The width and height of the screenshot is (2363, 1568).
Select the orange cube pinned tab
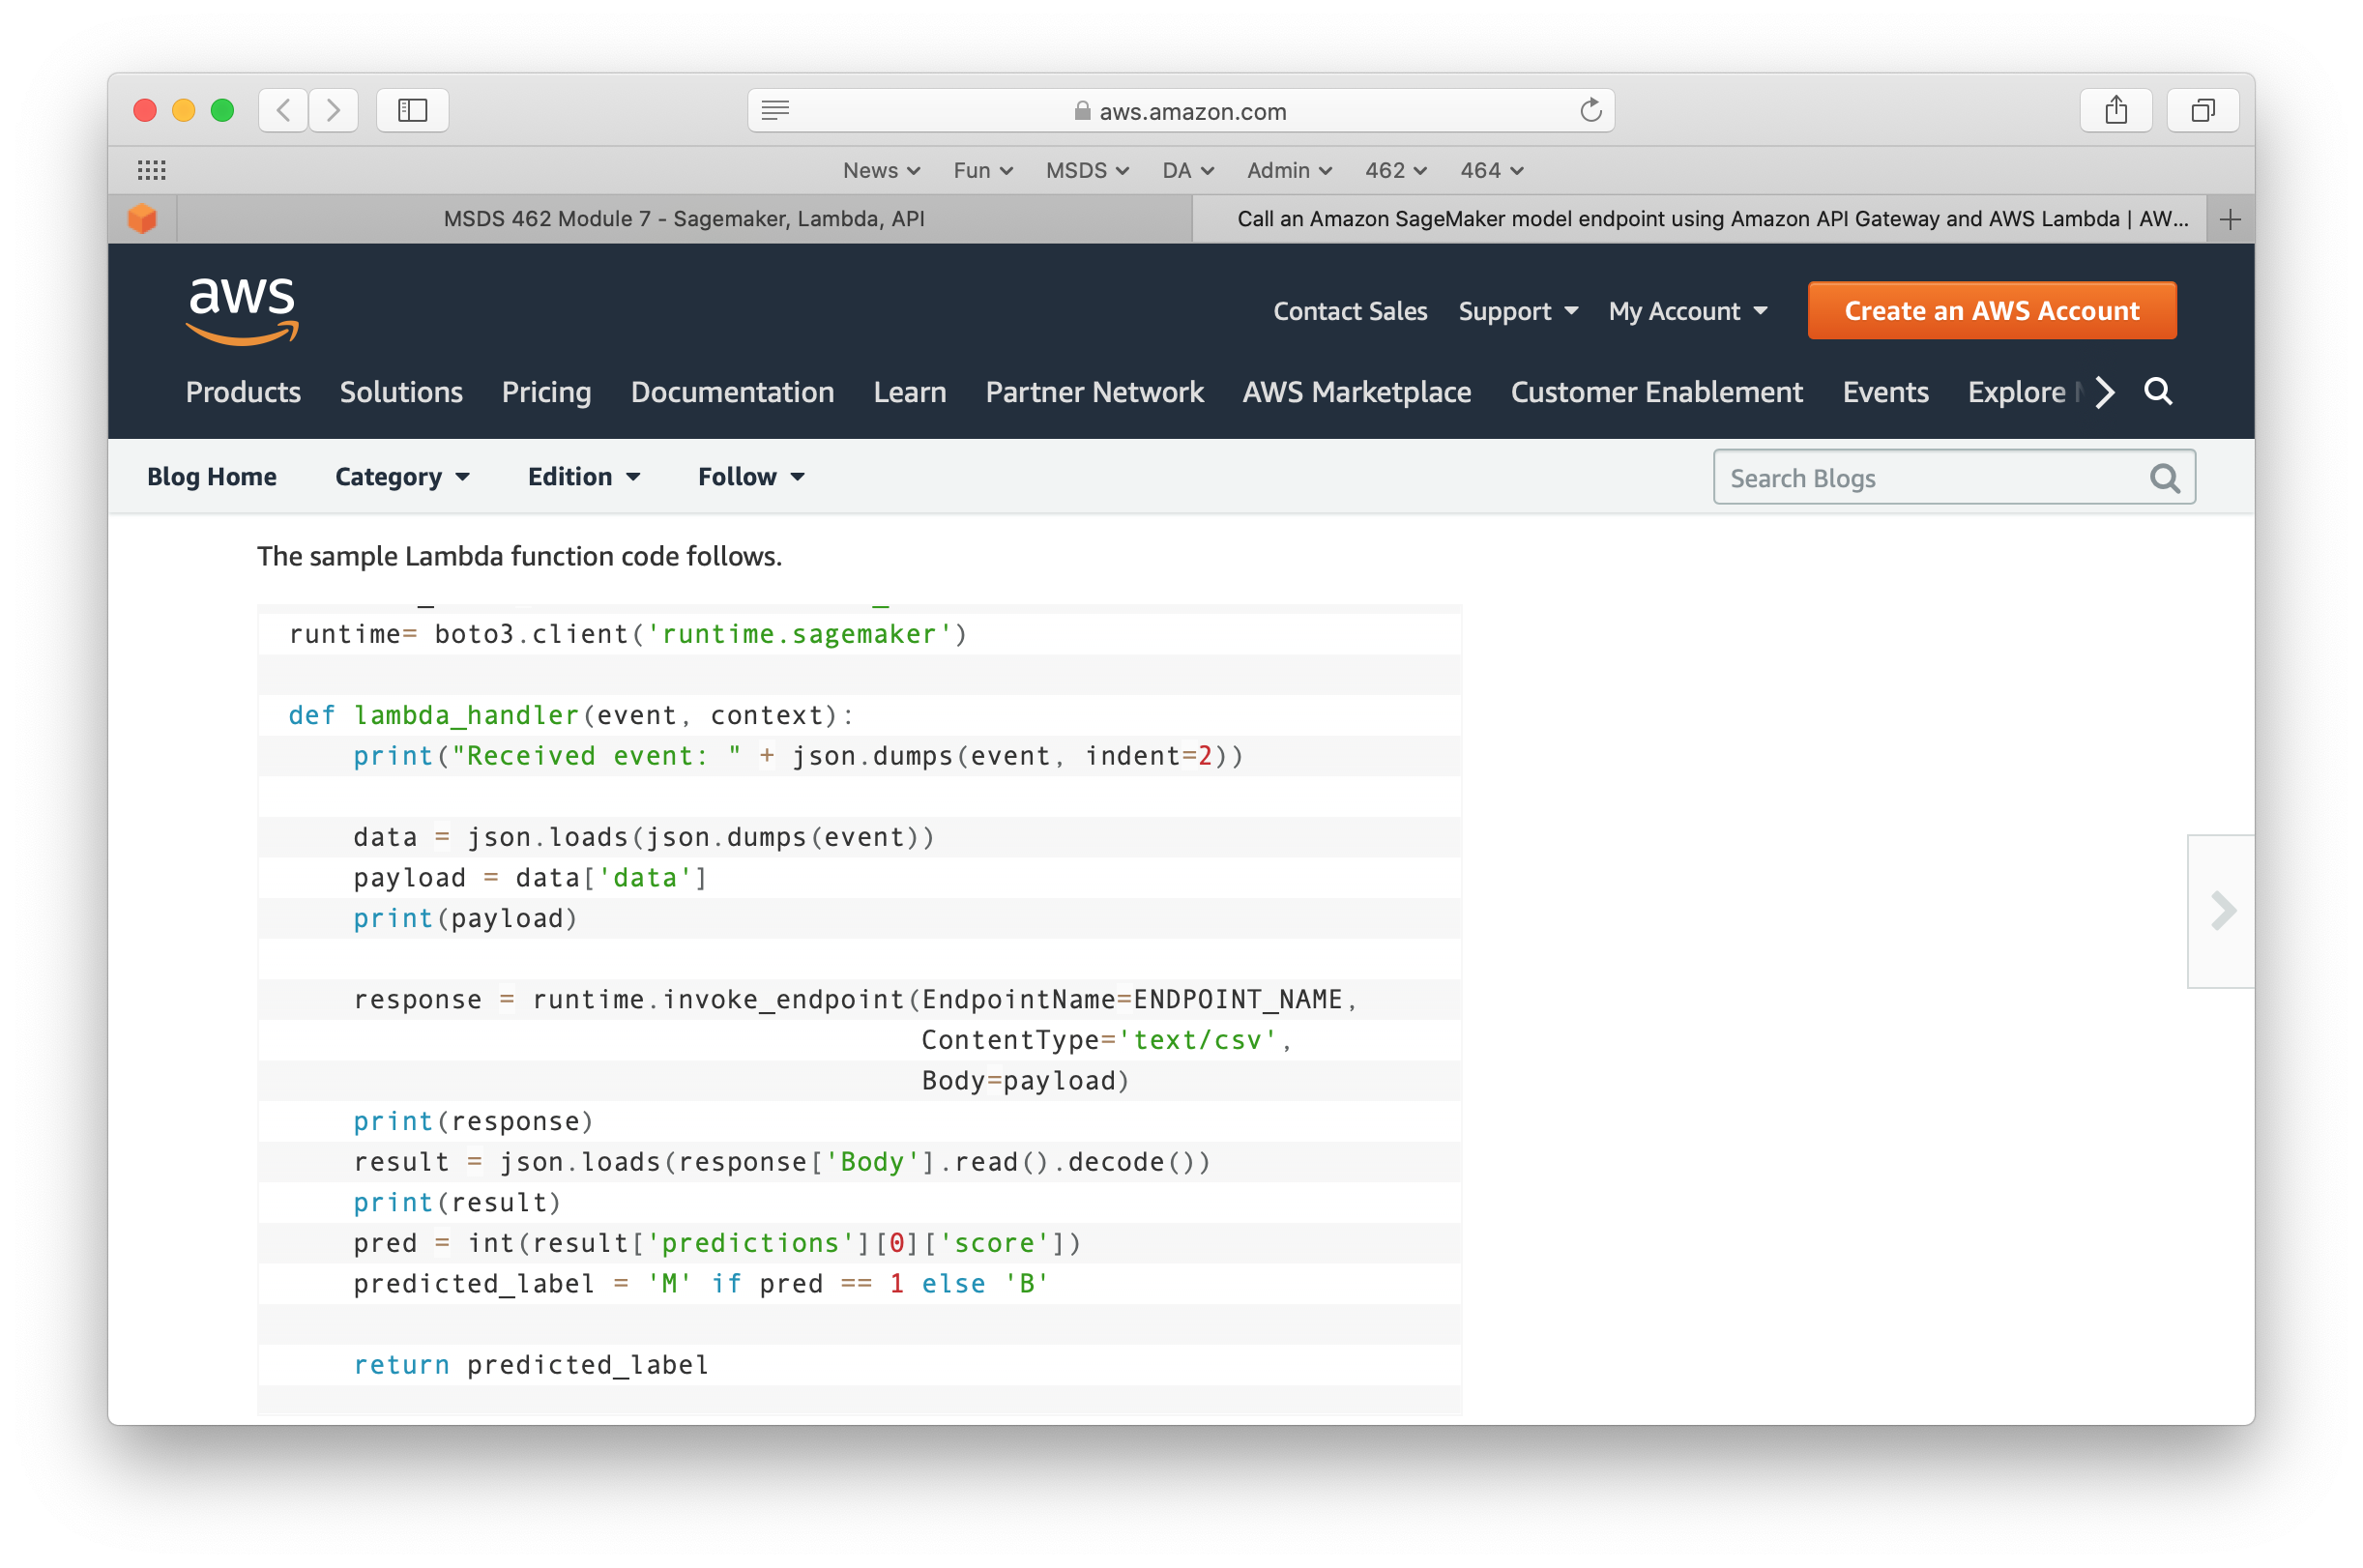click(143, 219)
